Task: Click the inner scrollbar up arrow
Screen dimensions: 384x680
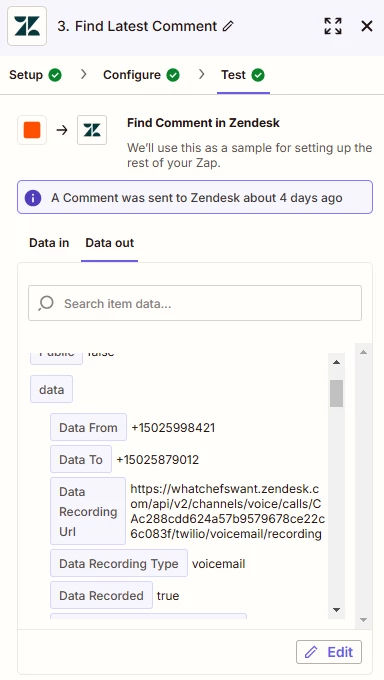Action: [x=336, y=362]
